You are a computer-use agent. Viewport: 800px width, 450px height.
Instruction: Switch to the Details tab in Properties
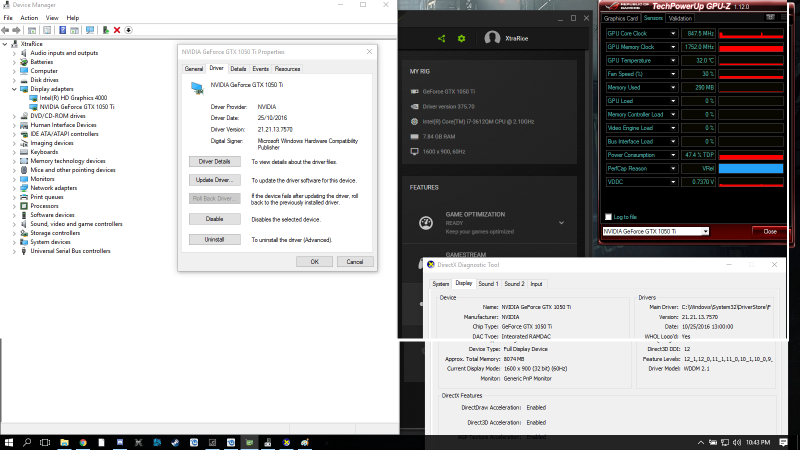[x=238, y=69]
